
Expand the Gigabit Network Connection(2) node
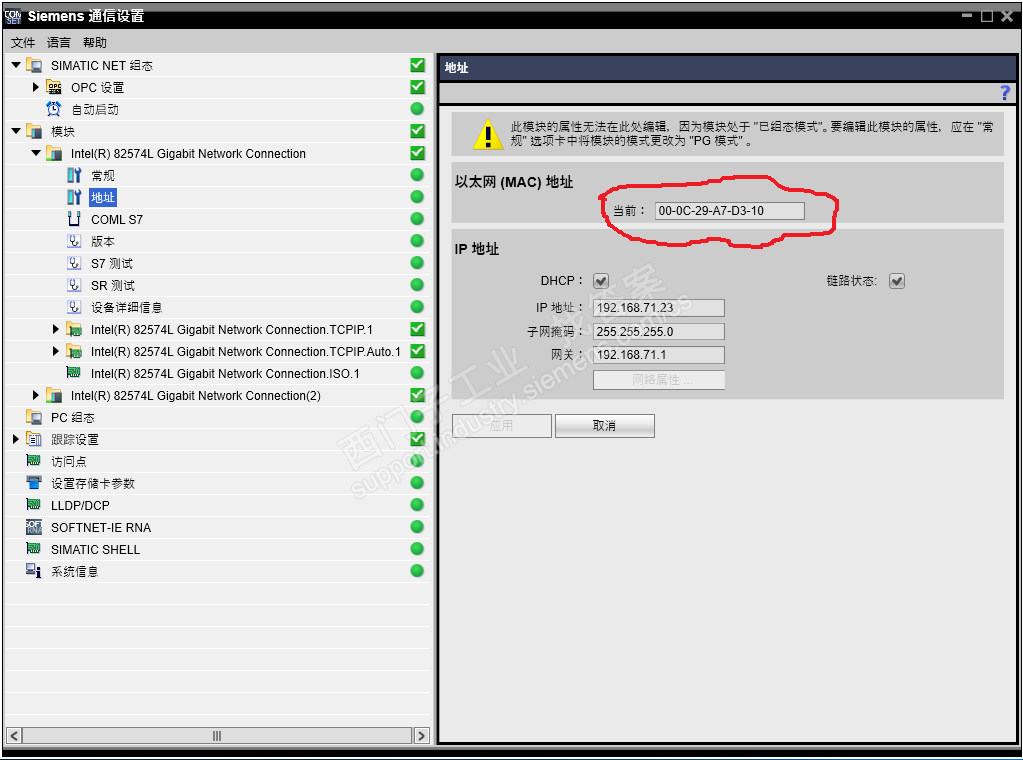36,395
